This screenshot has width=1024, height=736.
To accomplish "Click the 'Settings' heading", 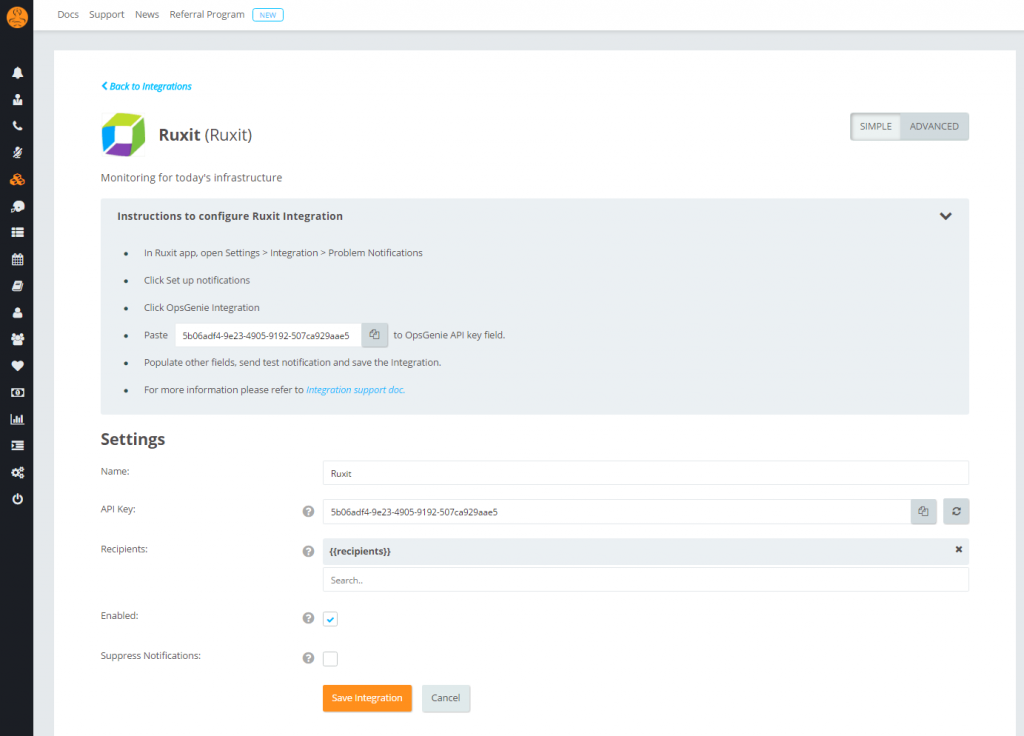I will click(133, 439).
